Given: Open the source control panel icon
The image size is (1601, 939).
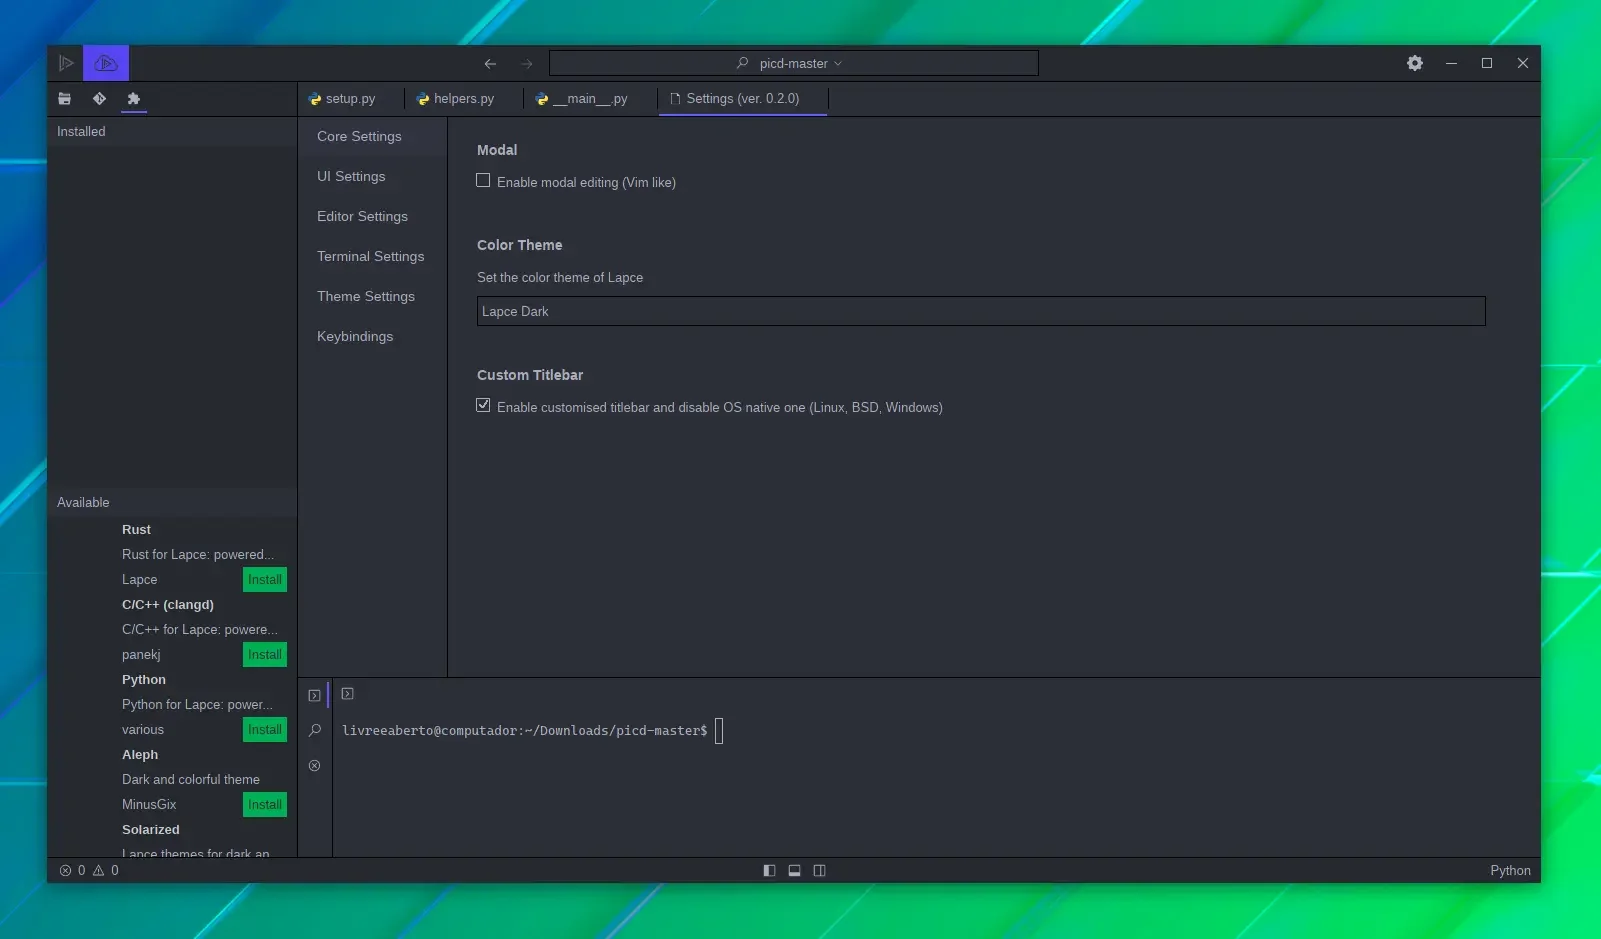Looking at the screenshot, I should pyautogui.click(x=99, y=99).
